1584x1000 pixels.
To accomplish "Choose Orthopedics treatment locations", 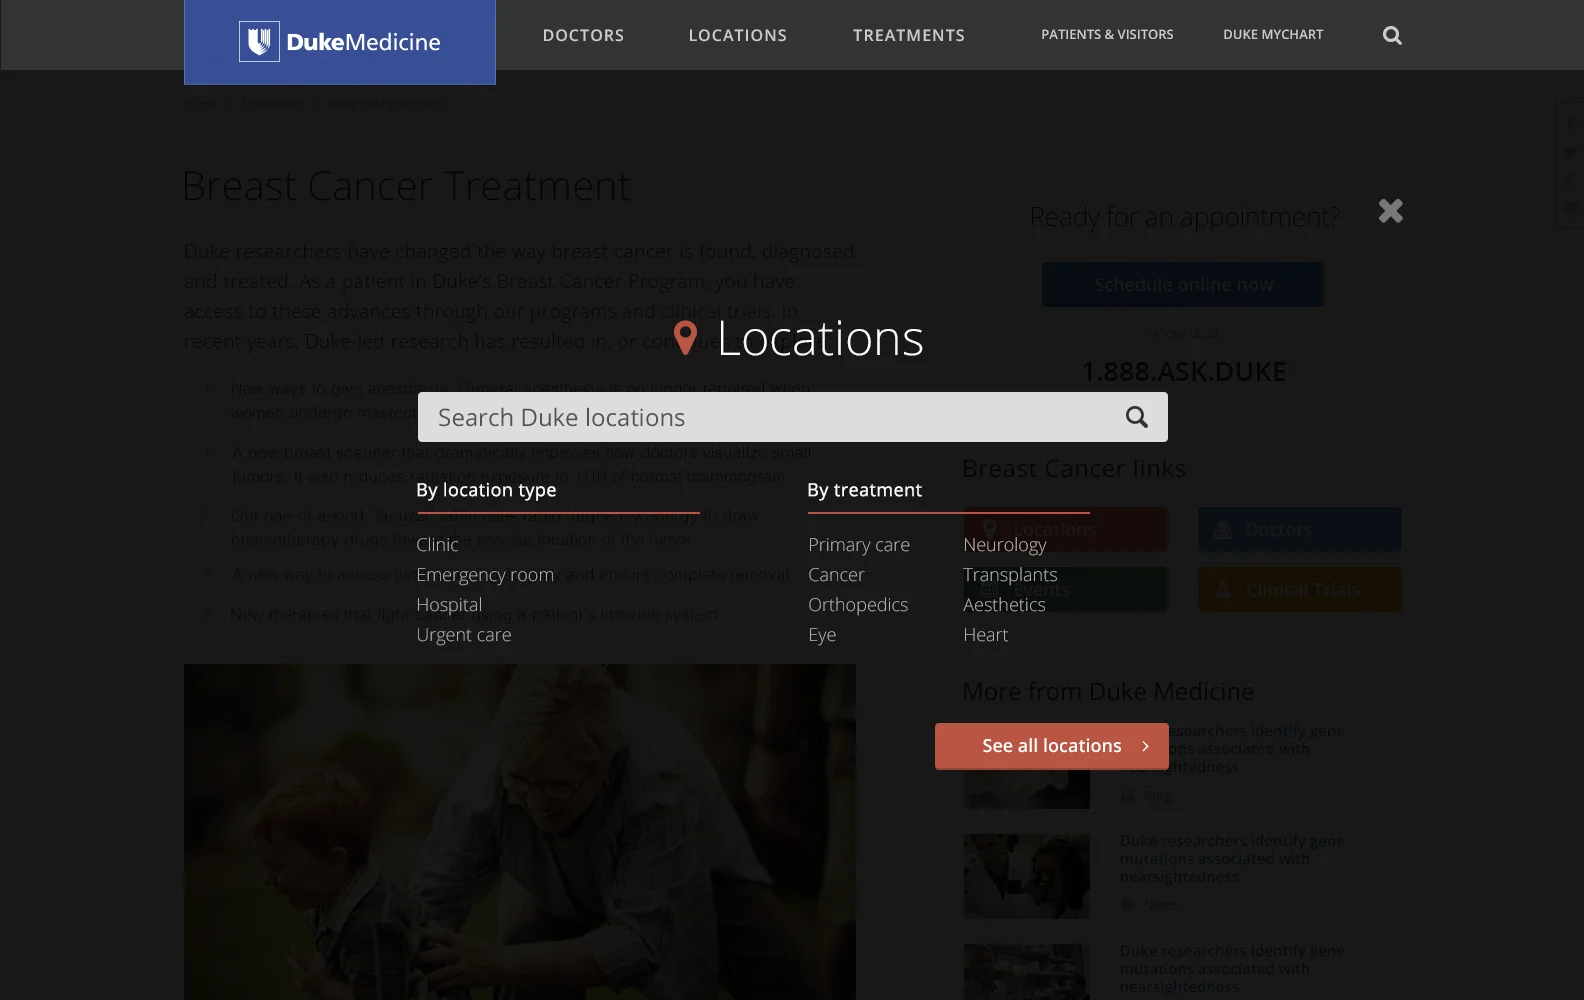I will pos(858,605).
